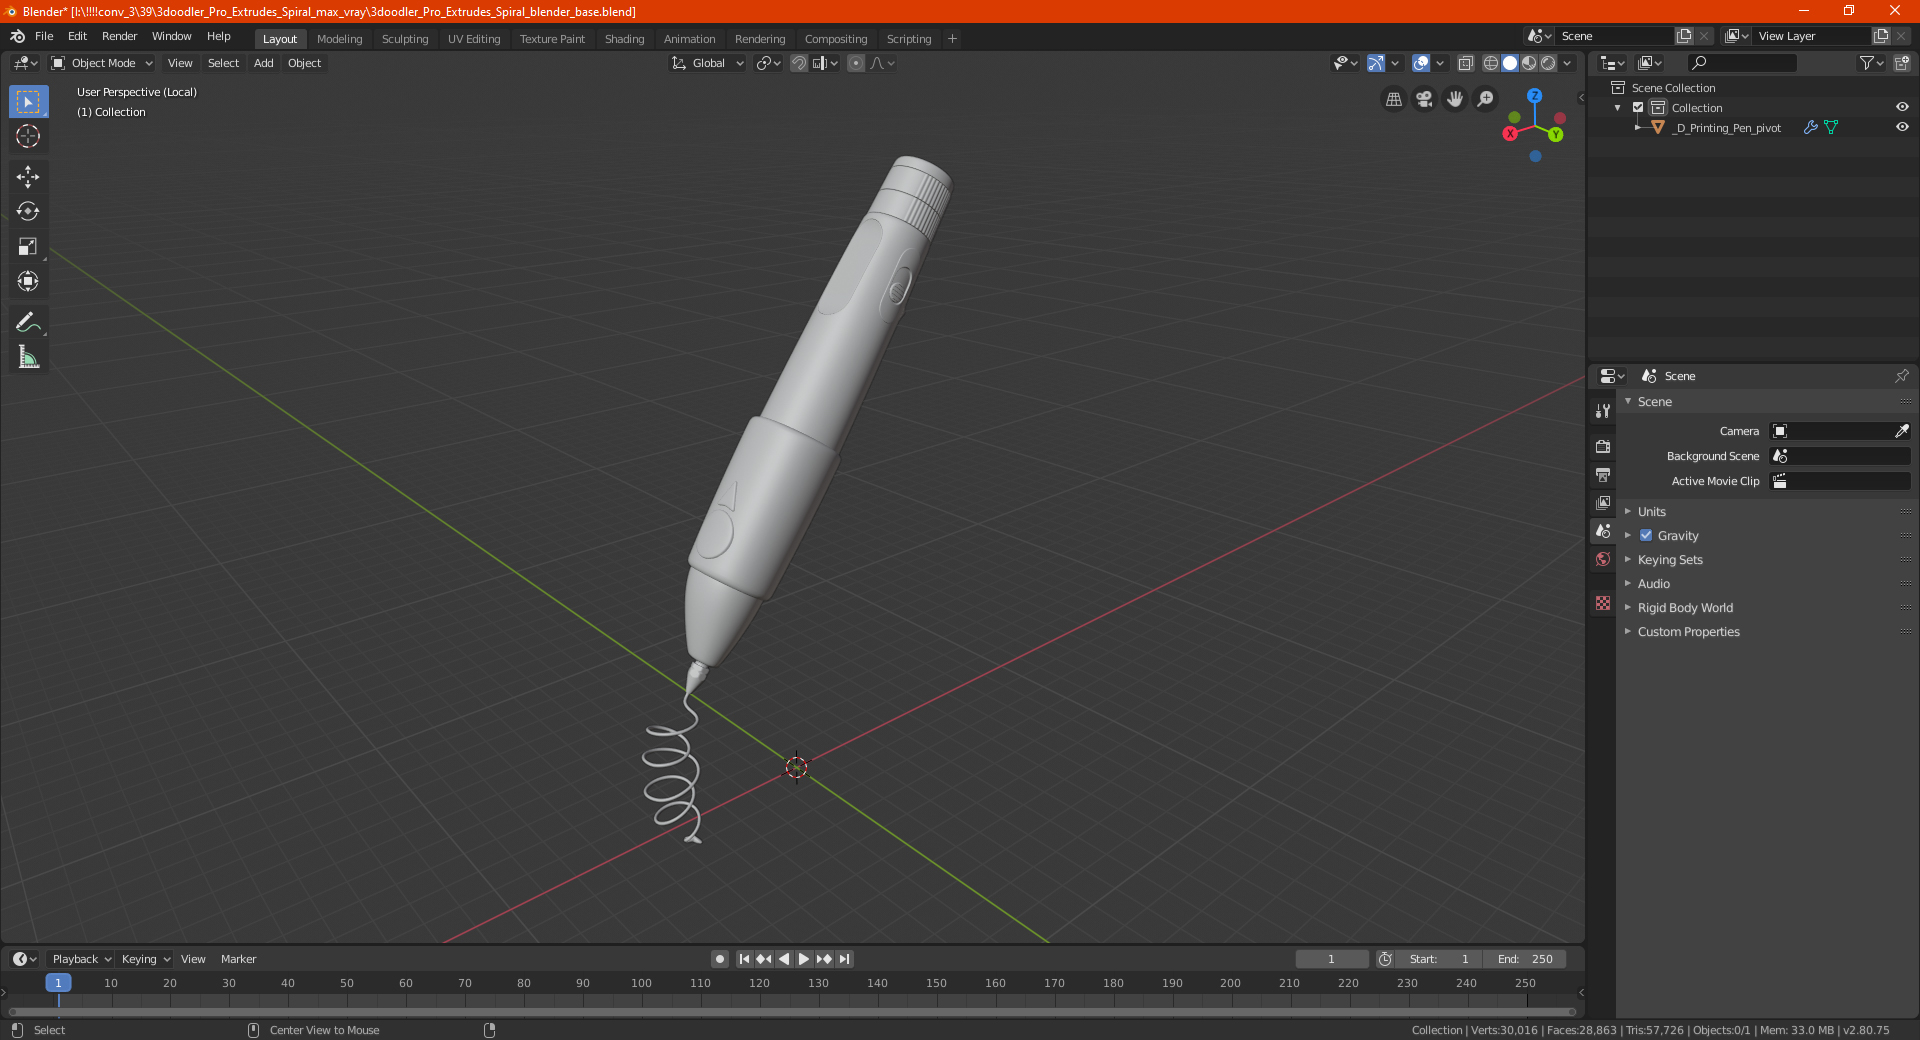
Task: Toggle X-Ray mode
Action: tap(1465, 63)
